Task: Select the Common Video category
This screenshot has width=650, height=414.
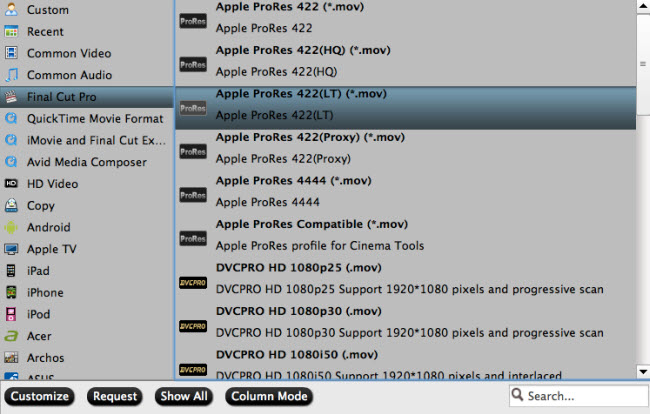Action: pyautogui.click(x=87, y=53)
